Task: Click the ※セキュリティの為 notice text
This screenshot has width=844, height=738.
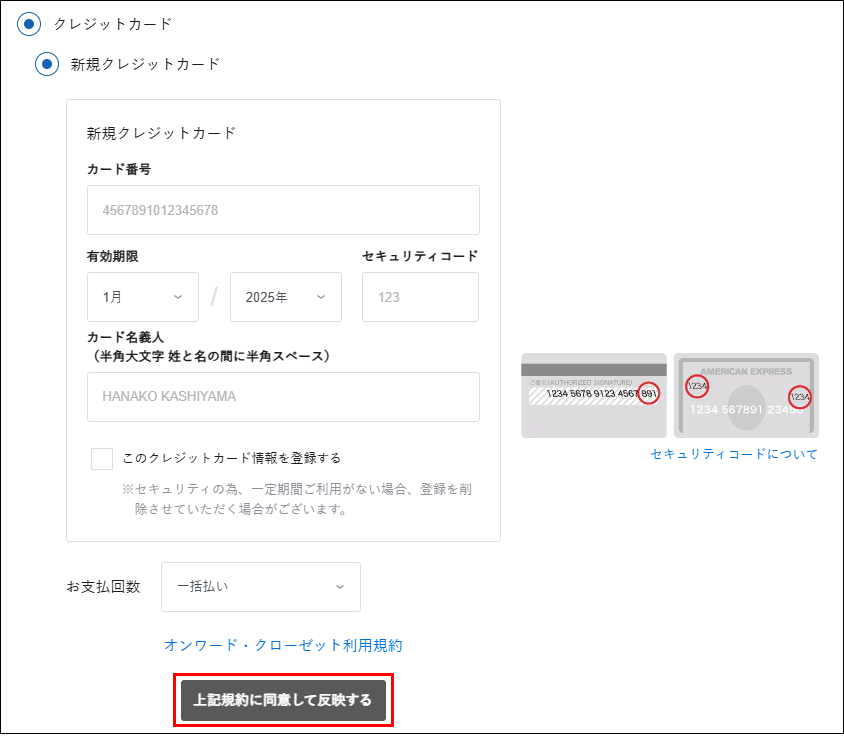Action: pyautogui.click(x=297, y=498)
